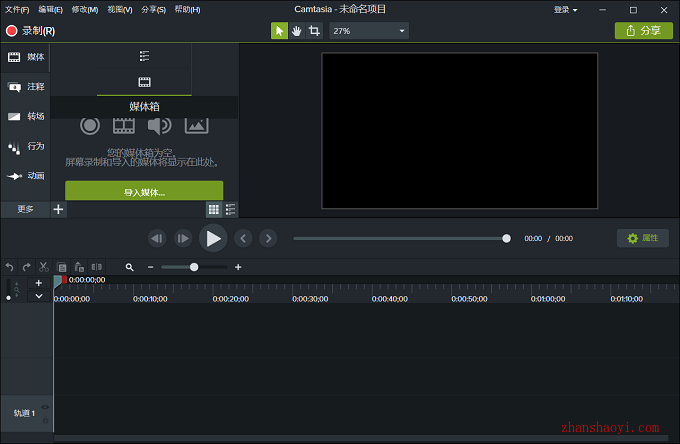Click the copy icon in timeline toolbar
The height and width of the screenshot is (444, 680).
62,267
